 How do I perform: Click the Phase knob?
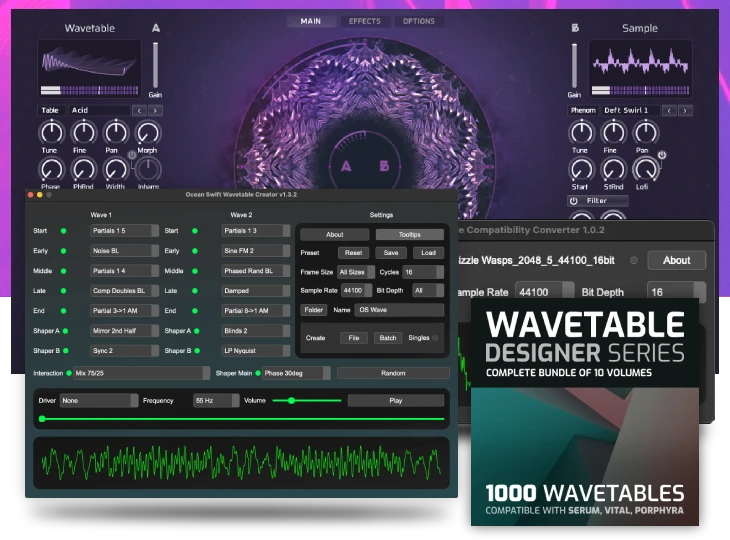52,169
